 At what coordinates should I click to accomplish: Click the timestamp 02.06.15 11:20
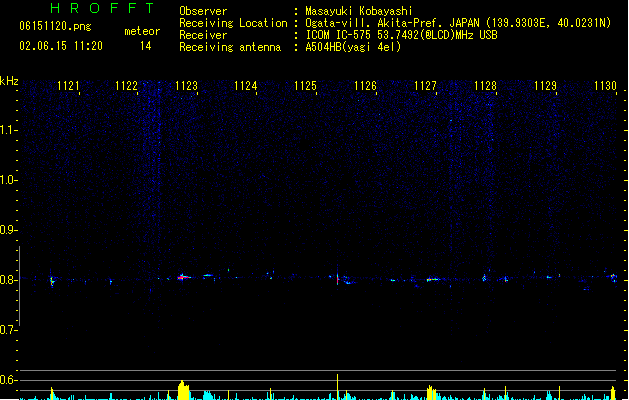[x=61, y=46]
